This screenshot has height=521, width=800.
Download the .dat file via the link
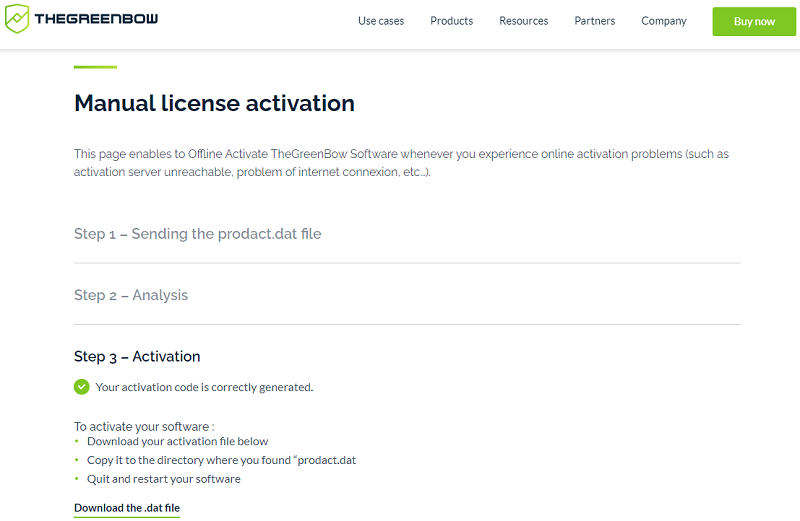tap(127, 508)
